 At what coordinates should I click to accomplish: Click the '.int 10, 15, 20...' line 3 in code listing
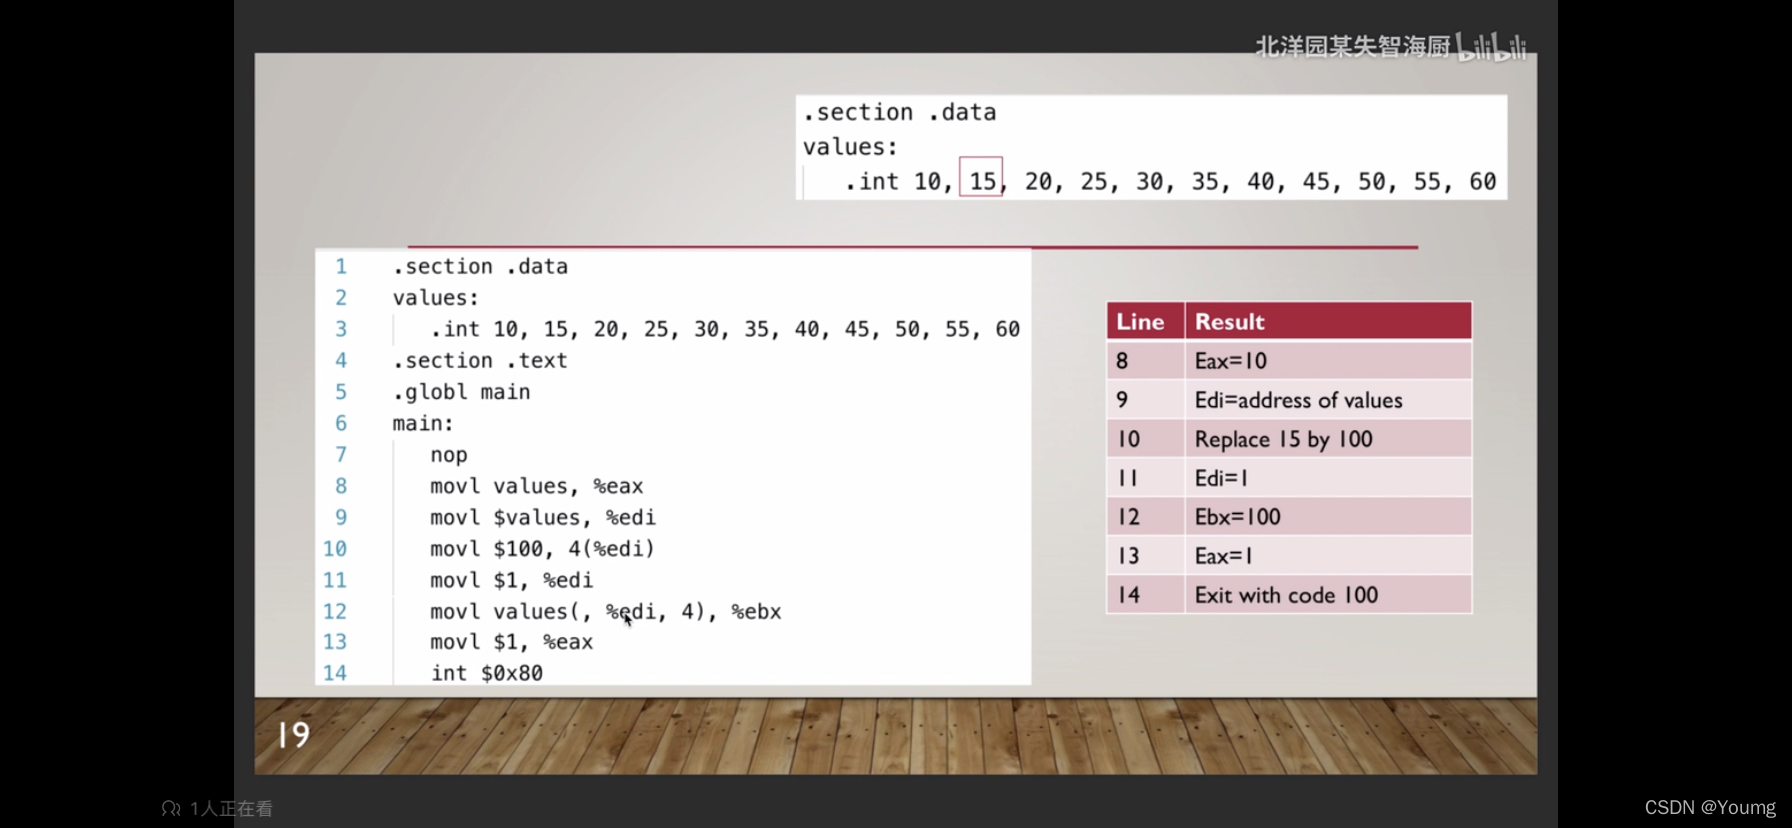click(724, 329)
